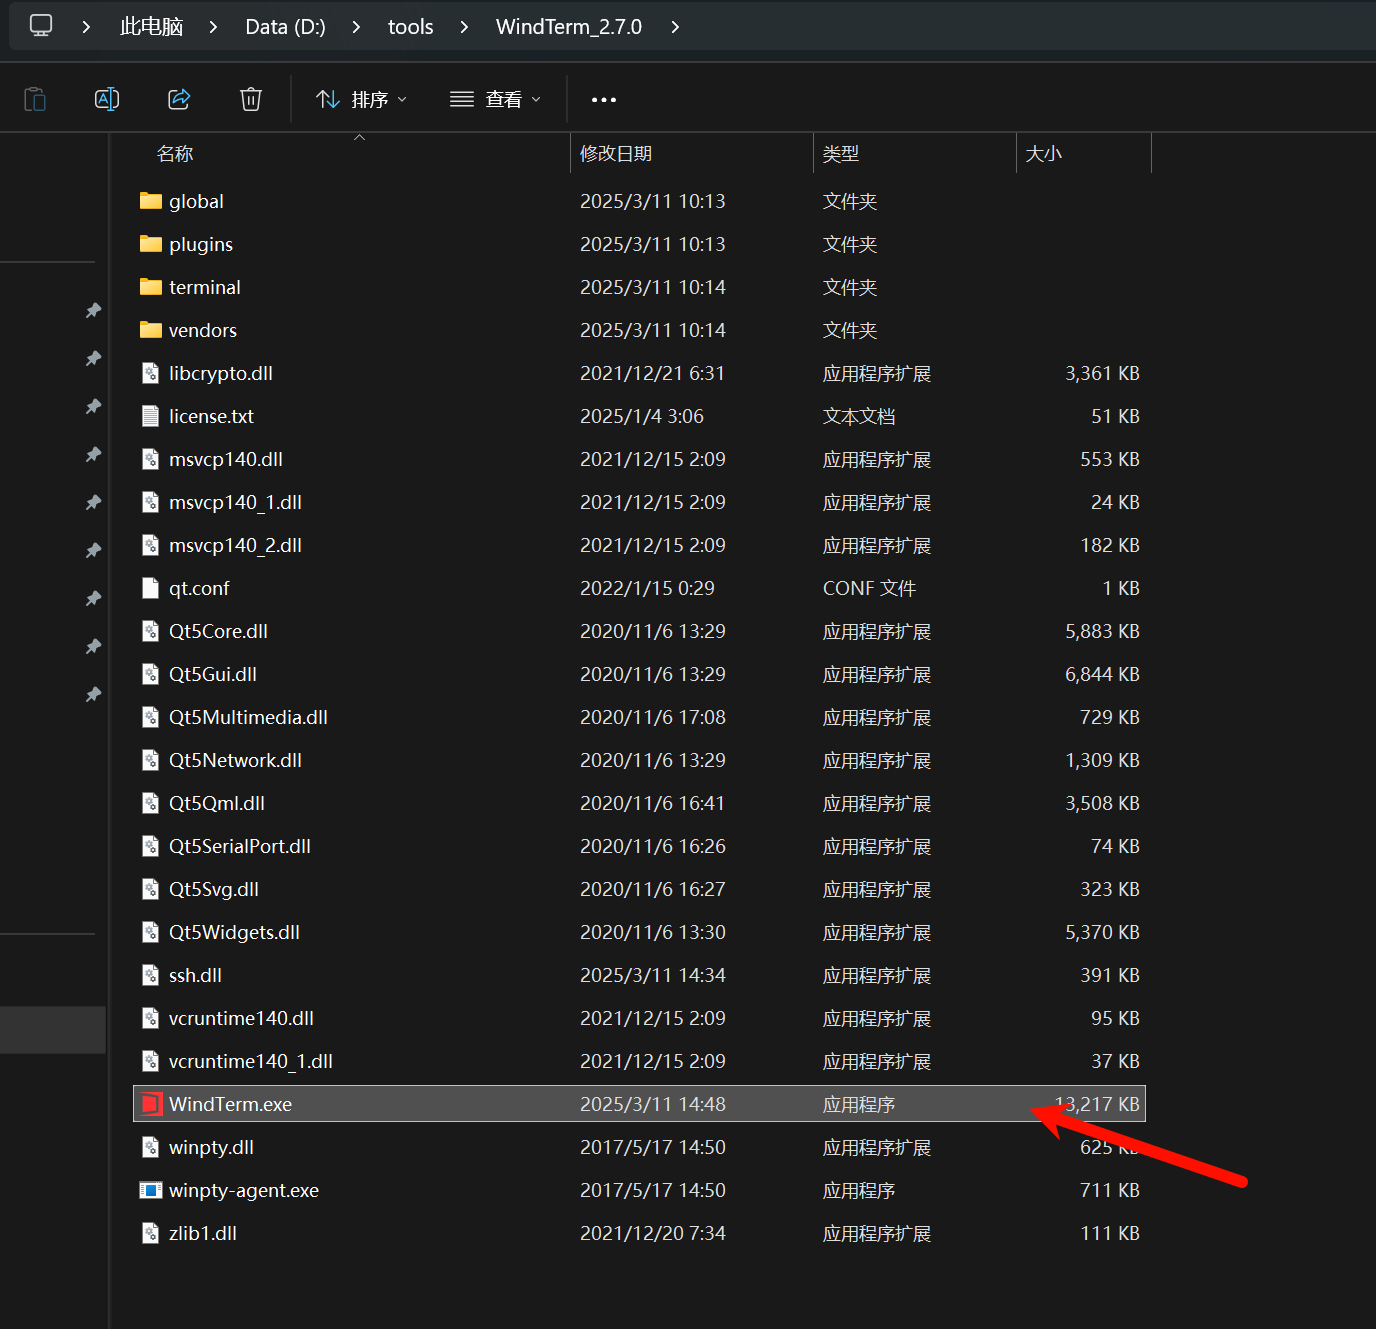Expand the chevron after Data (D:) in breadcrumb
The height and width of the screenshot is (1329, 1376).
coord(356,27)
